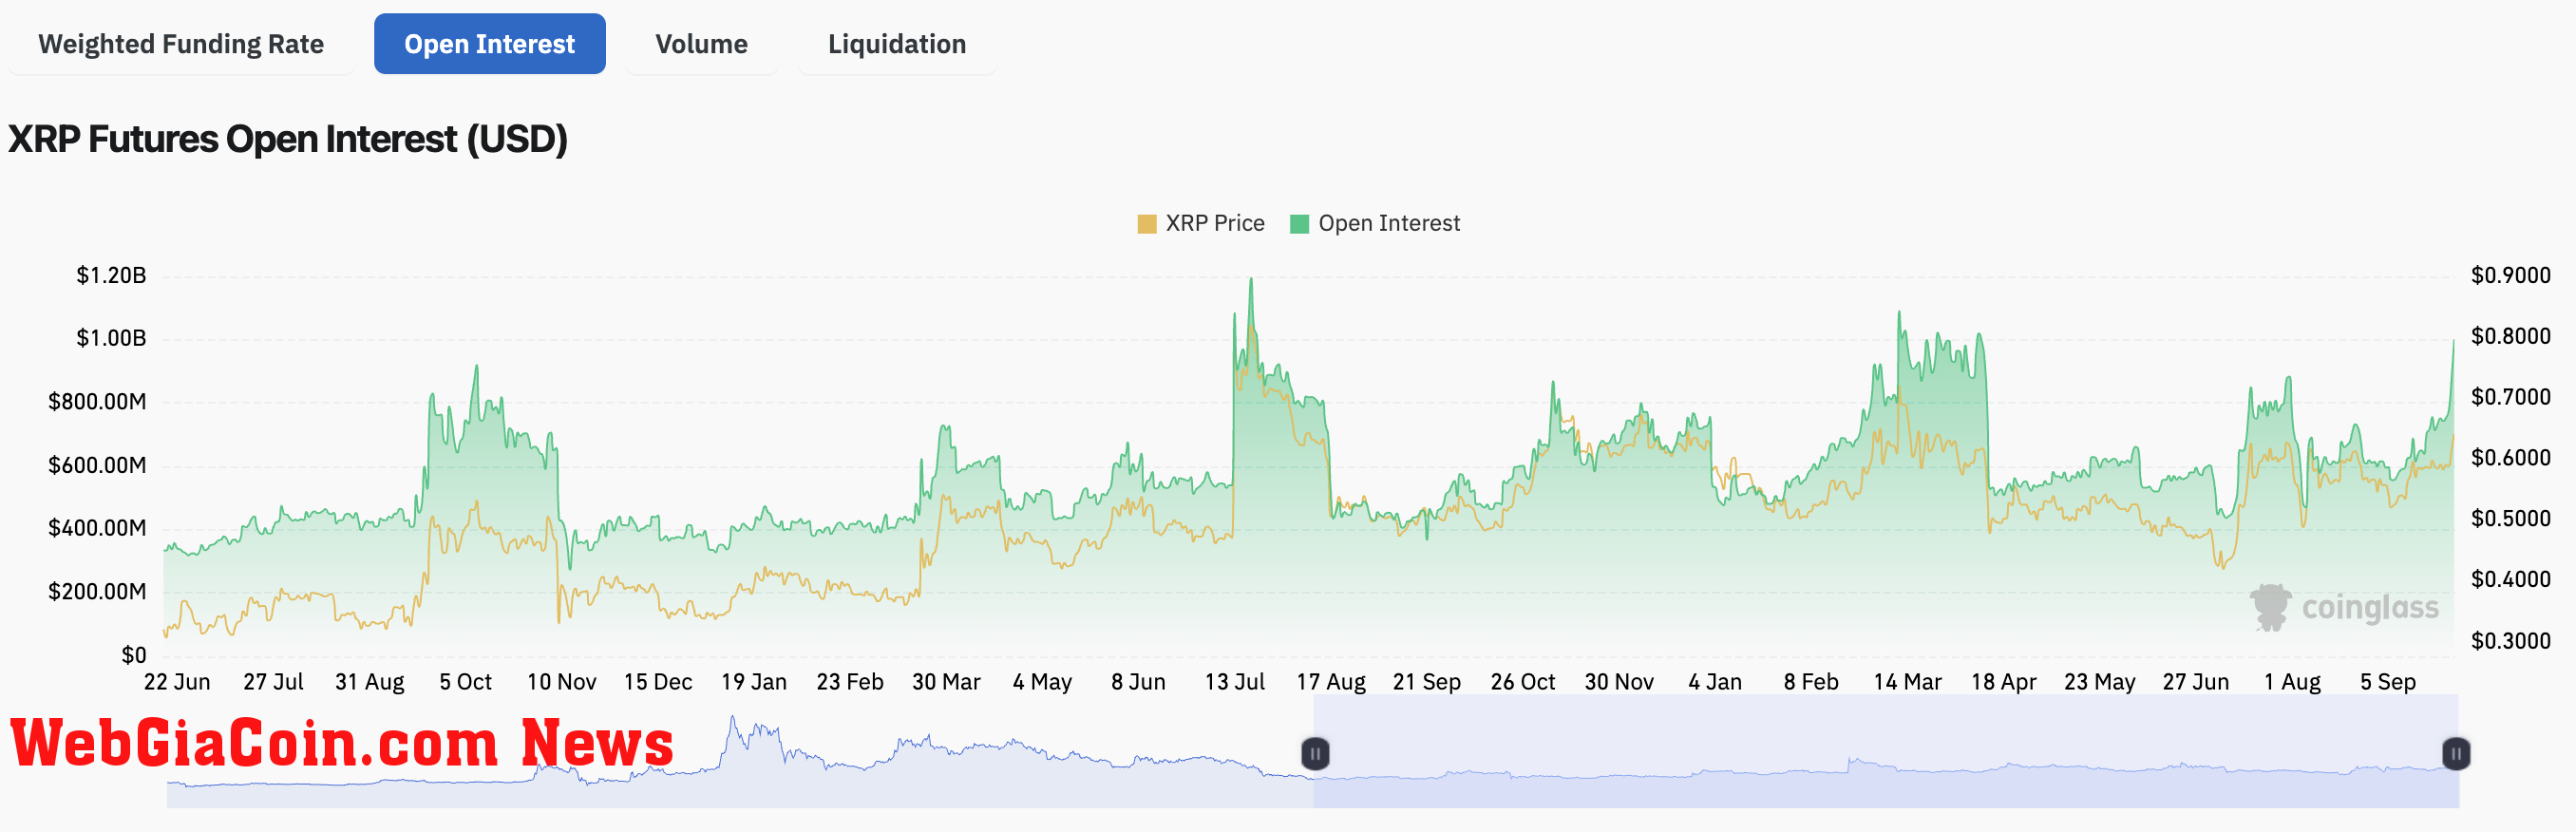Click the 5 Sep x-axis date label
The width and height of the screenshot is (2576, 832).
pyautogui.click(x=2387, y=682)
